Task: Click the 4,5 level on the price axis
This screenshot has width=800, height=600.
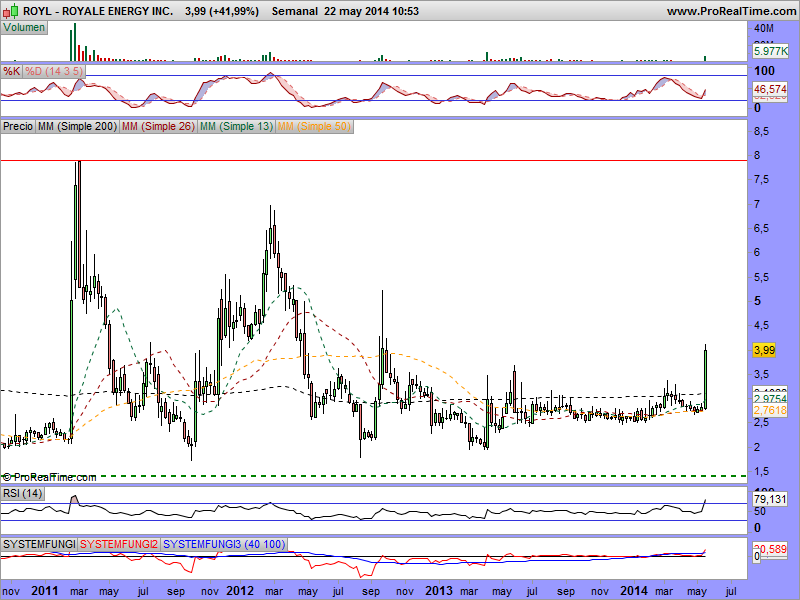Action: 761,326
